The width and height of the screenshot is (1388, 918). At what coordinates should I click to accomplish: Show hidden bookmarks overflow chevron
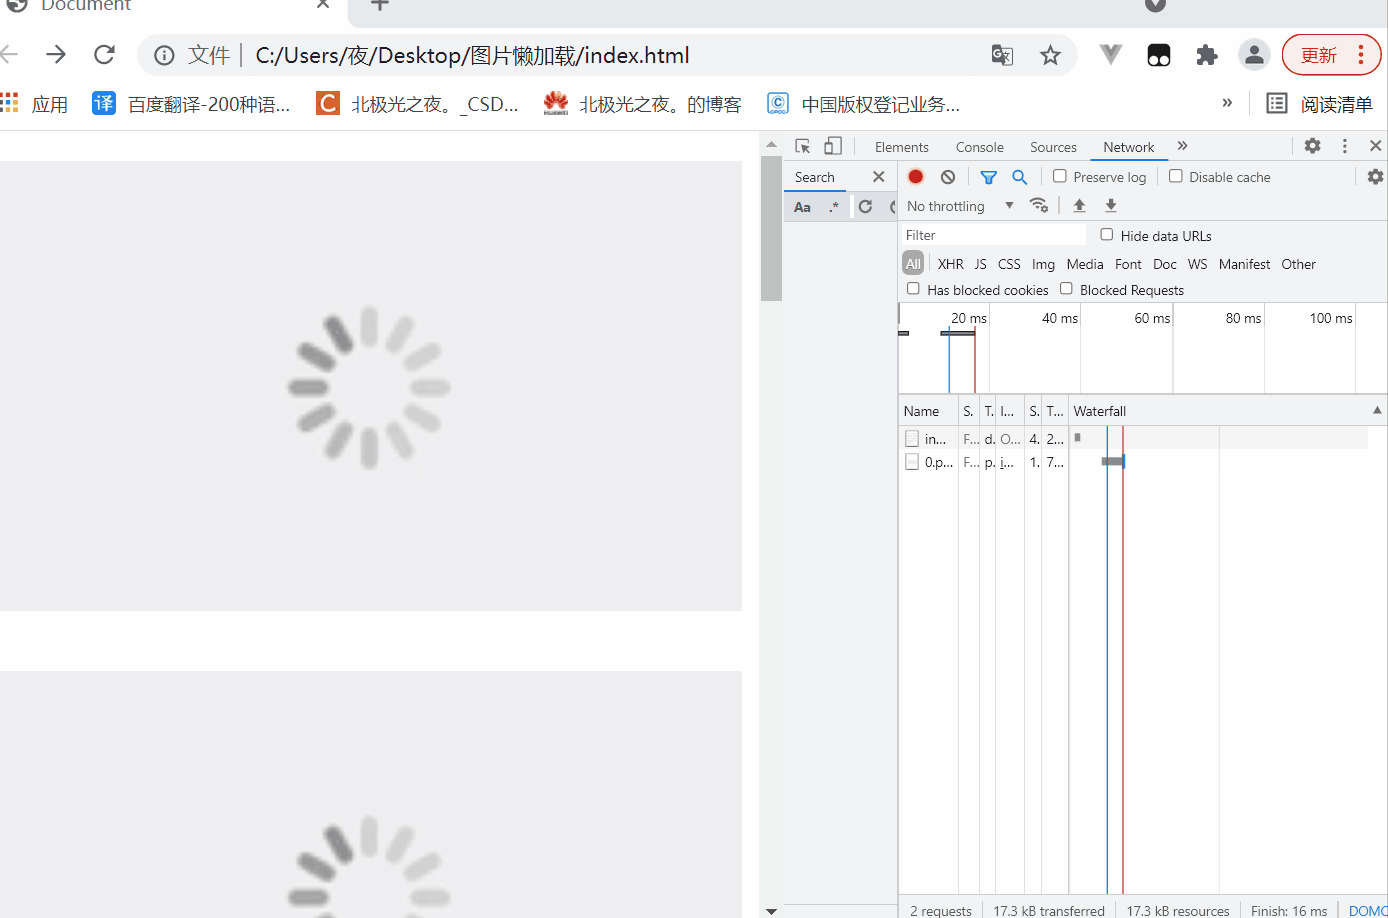(1227, 103)
